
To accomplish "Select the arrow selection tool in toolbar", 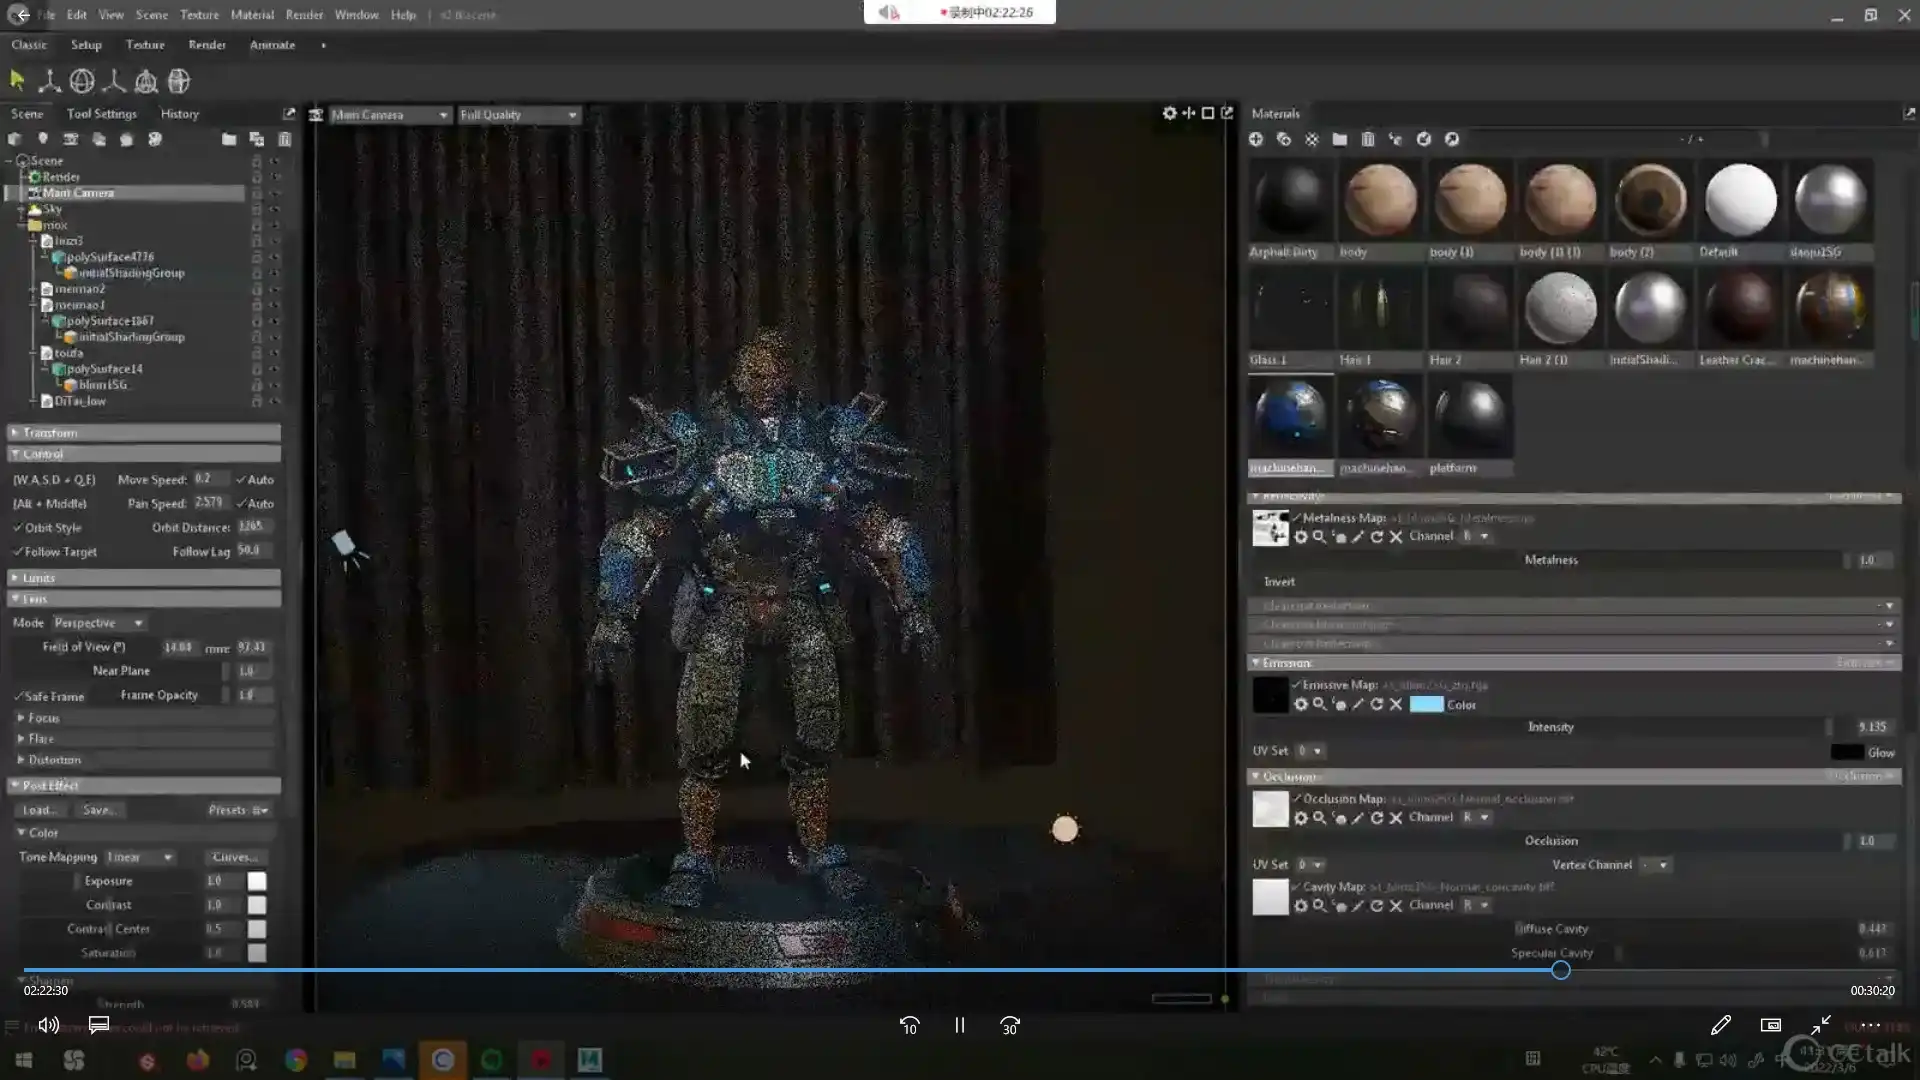I will [x=17, y=80].
